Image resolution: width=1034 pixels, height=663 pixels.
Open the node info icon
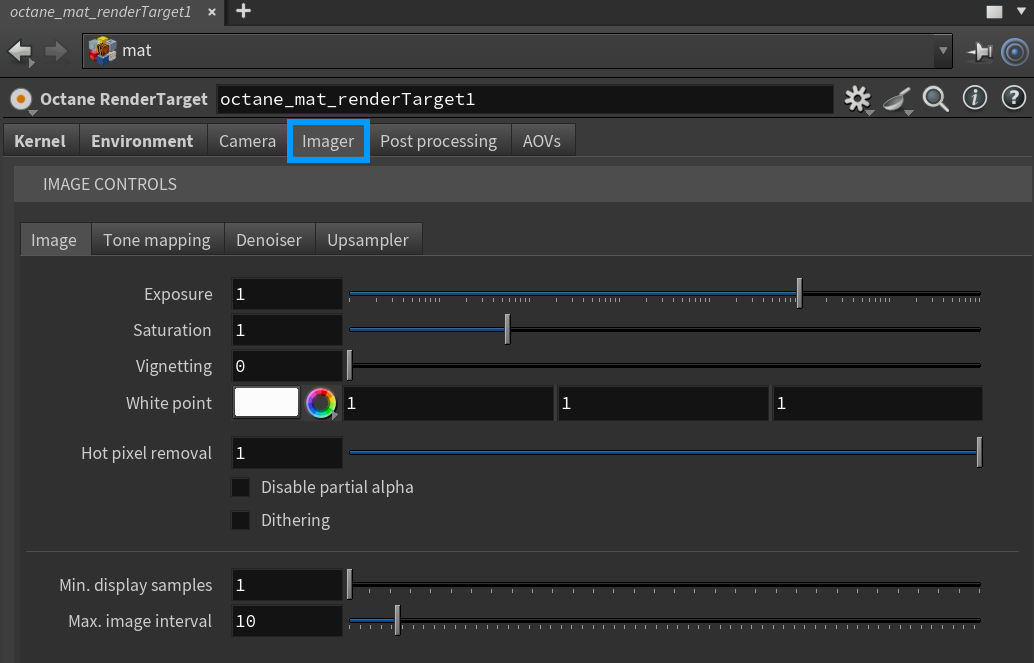974,98
